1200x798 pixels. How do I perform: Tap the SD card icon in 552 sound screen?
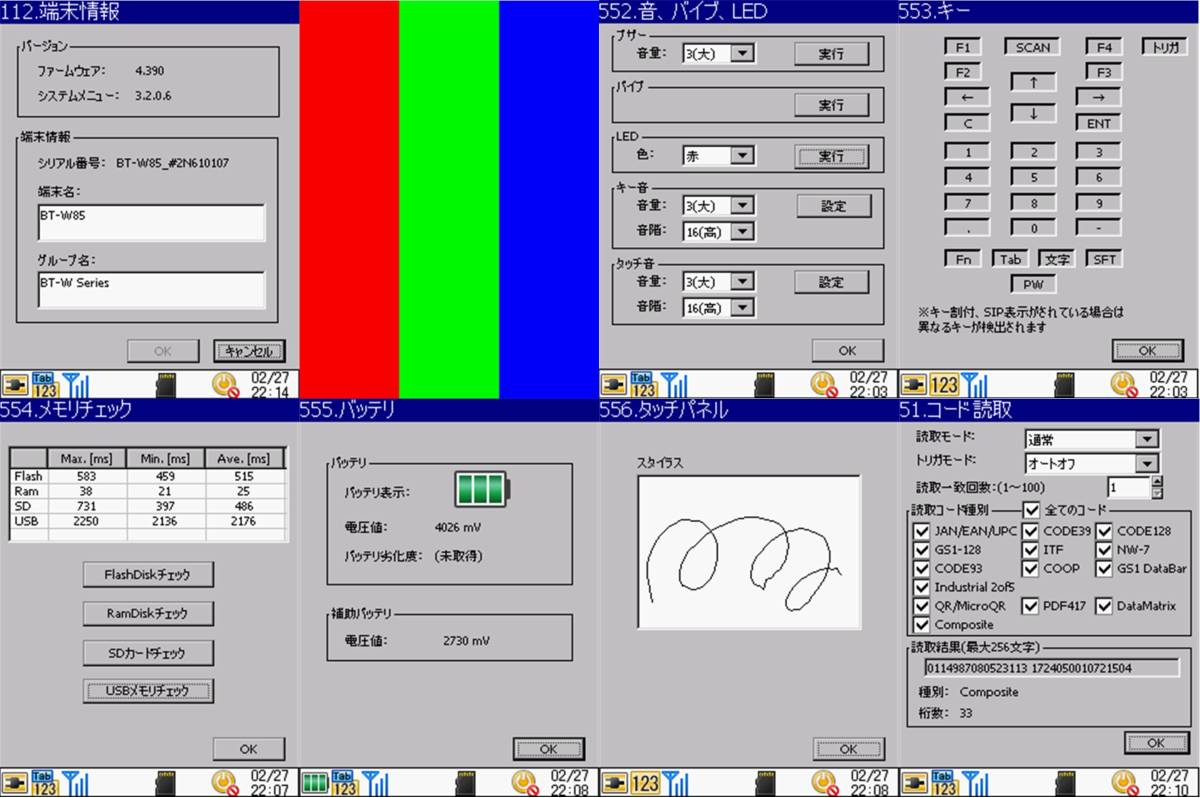[x=765, y=384]
